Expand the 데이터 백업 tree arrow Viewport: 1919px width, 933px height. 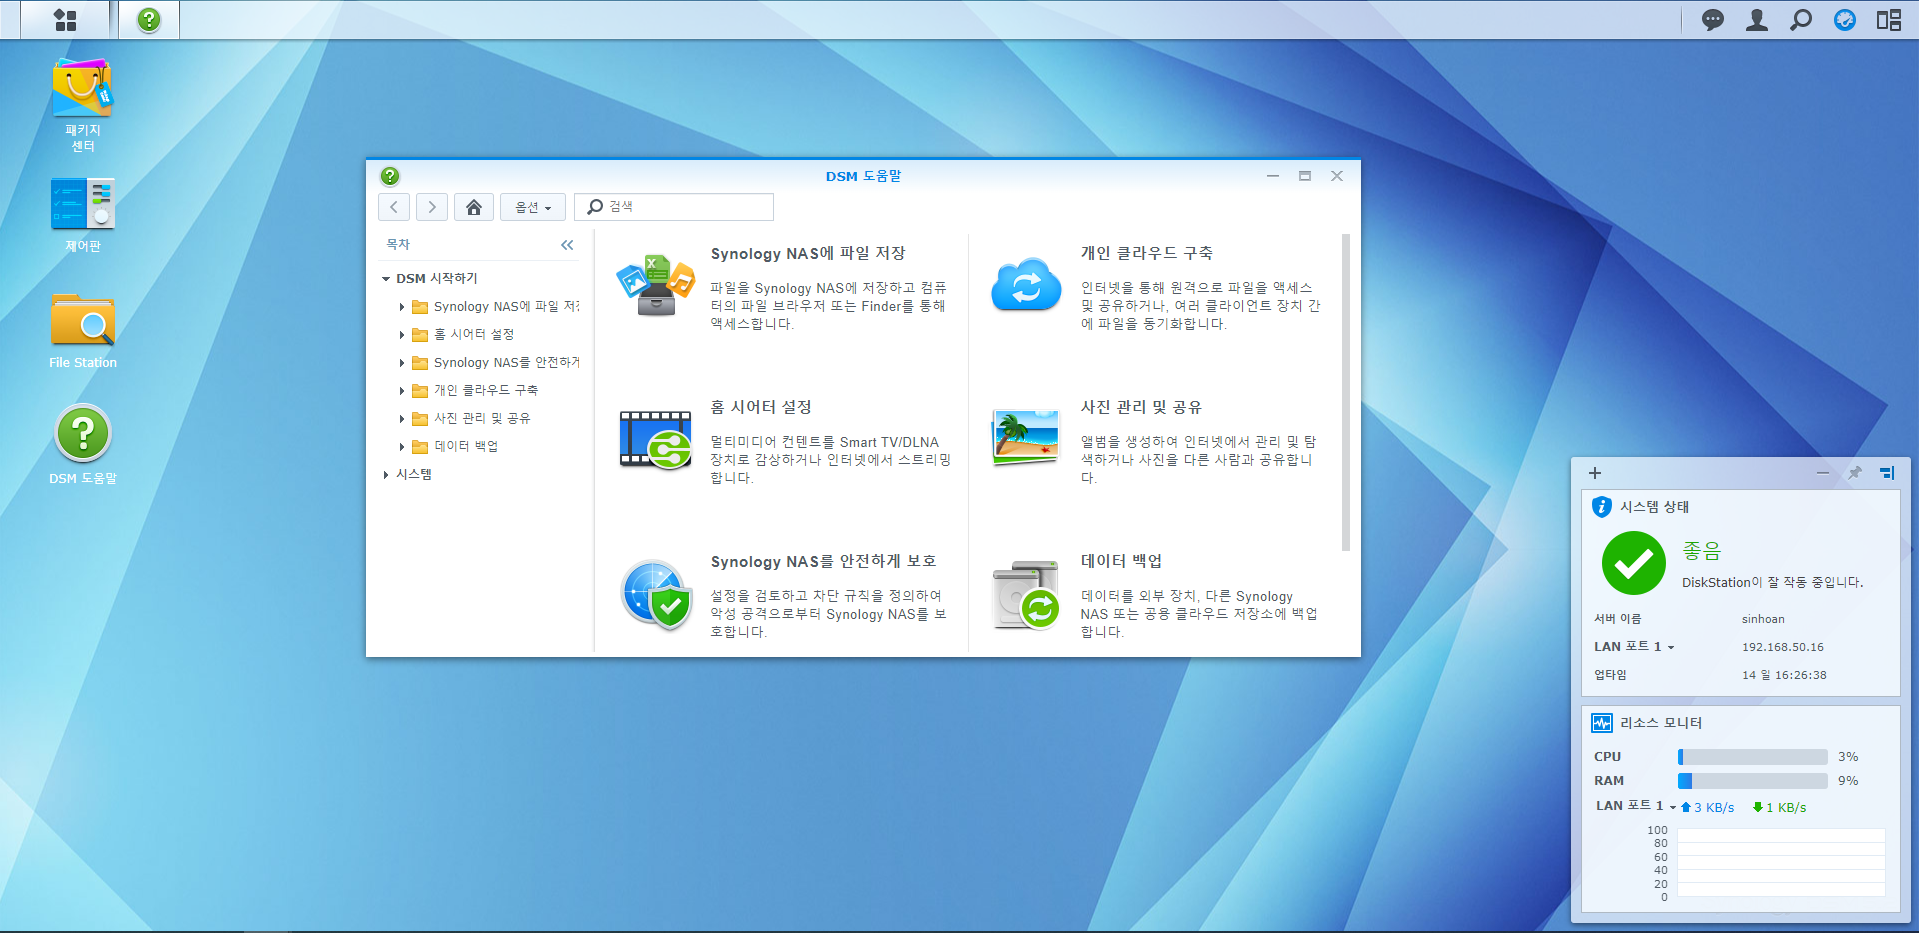pos(402,447)
